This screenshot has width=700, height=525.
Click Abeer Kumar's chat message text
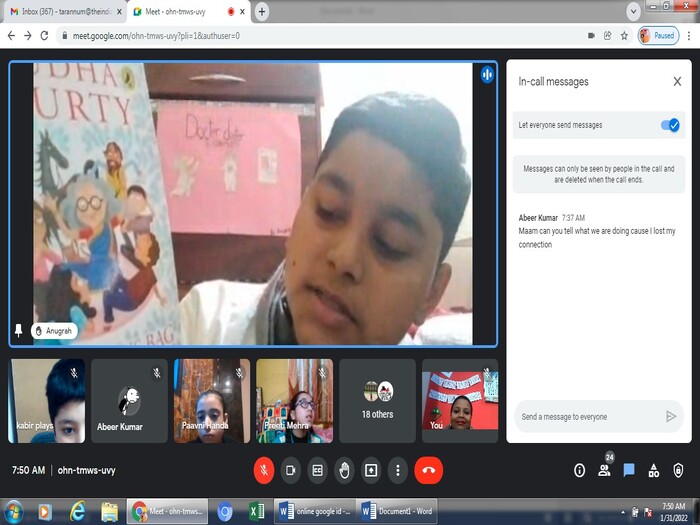point(596,238)
